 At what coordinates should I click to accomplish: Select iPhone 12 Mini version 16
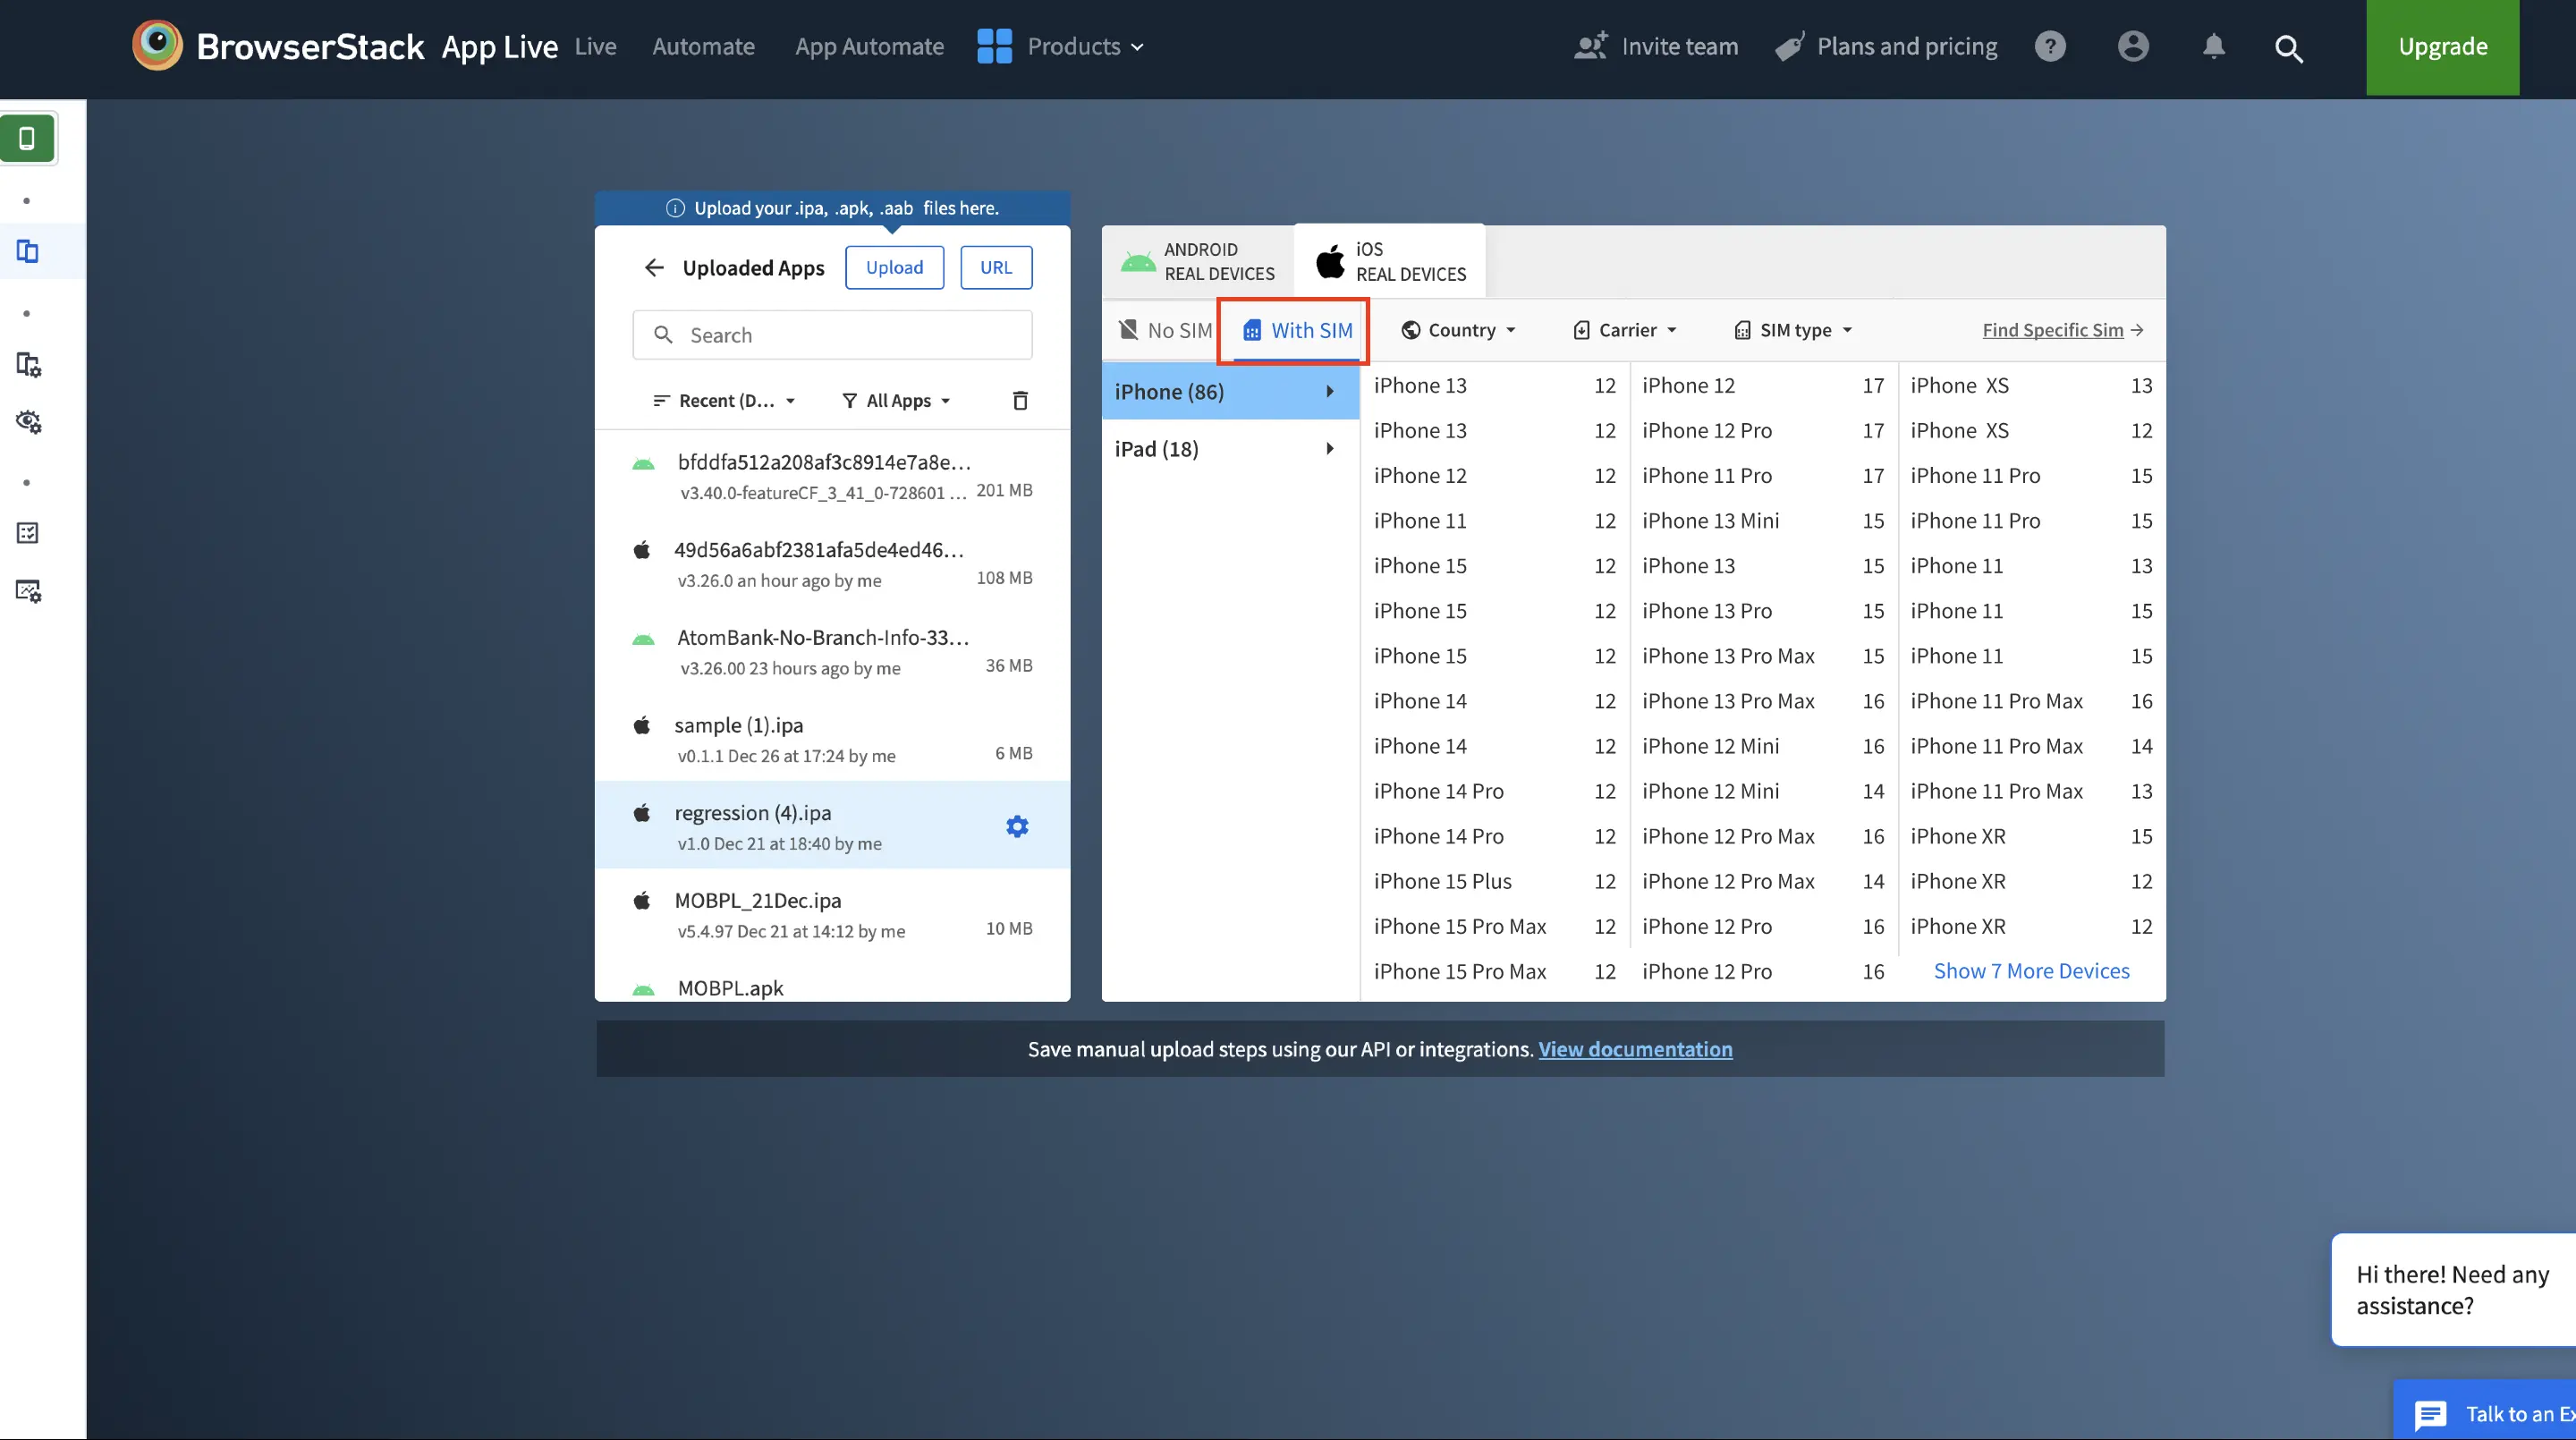[x=1762, y=746]
